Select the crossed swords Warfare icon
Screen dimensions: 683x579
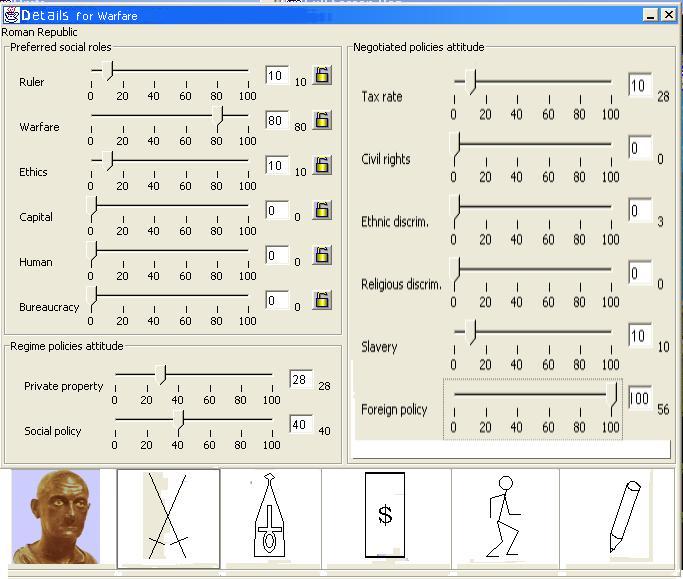168,517
